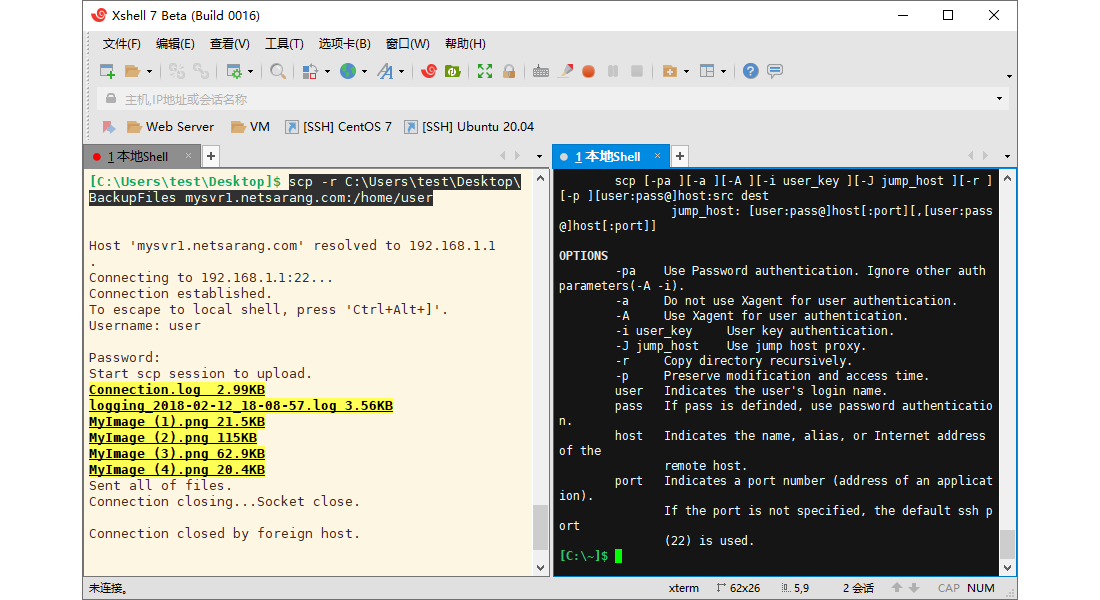The image size is (1100, 600).
Task: Click the feedback chat bubble icon
Action: tap(774, 71)
